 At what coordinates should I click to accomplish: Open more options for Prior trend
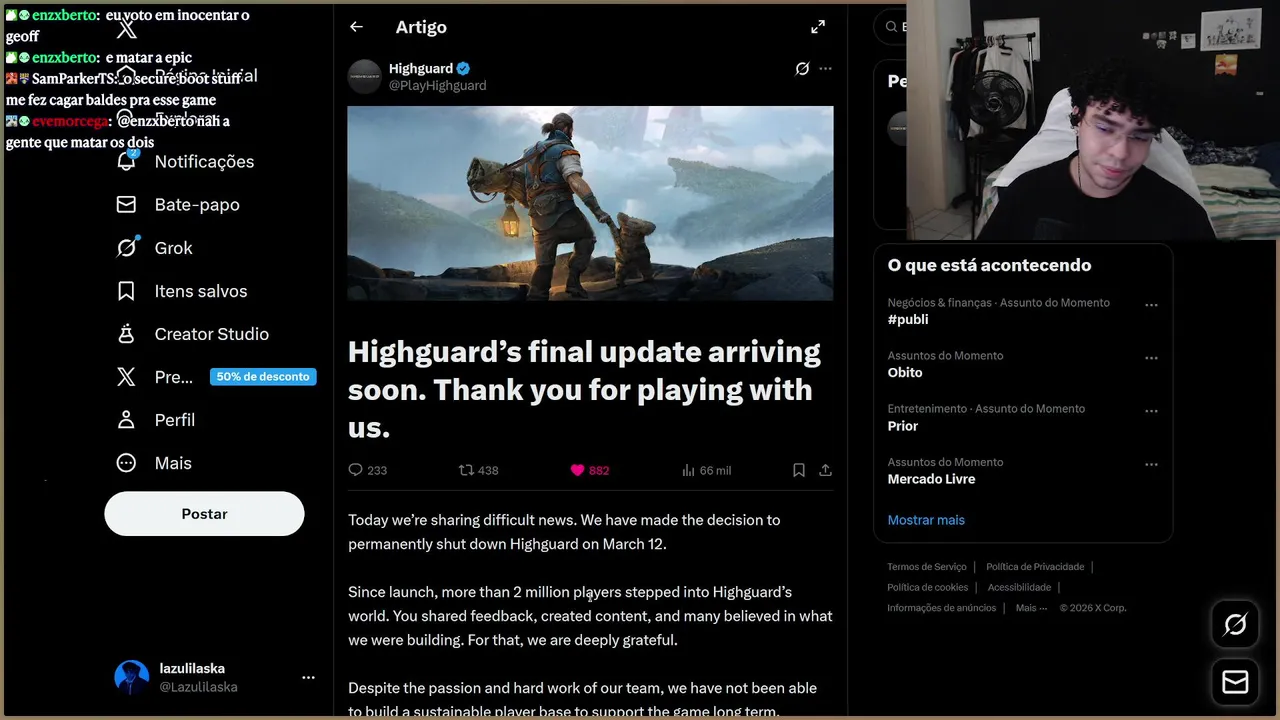[1151, 411]
